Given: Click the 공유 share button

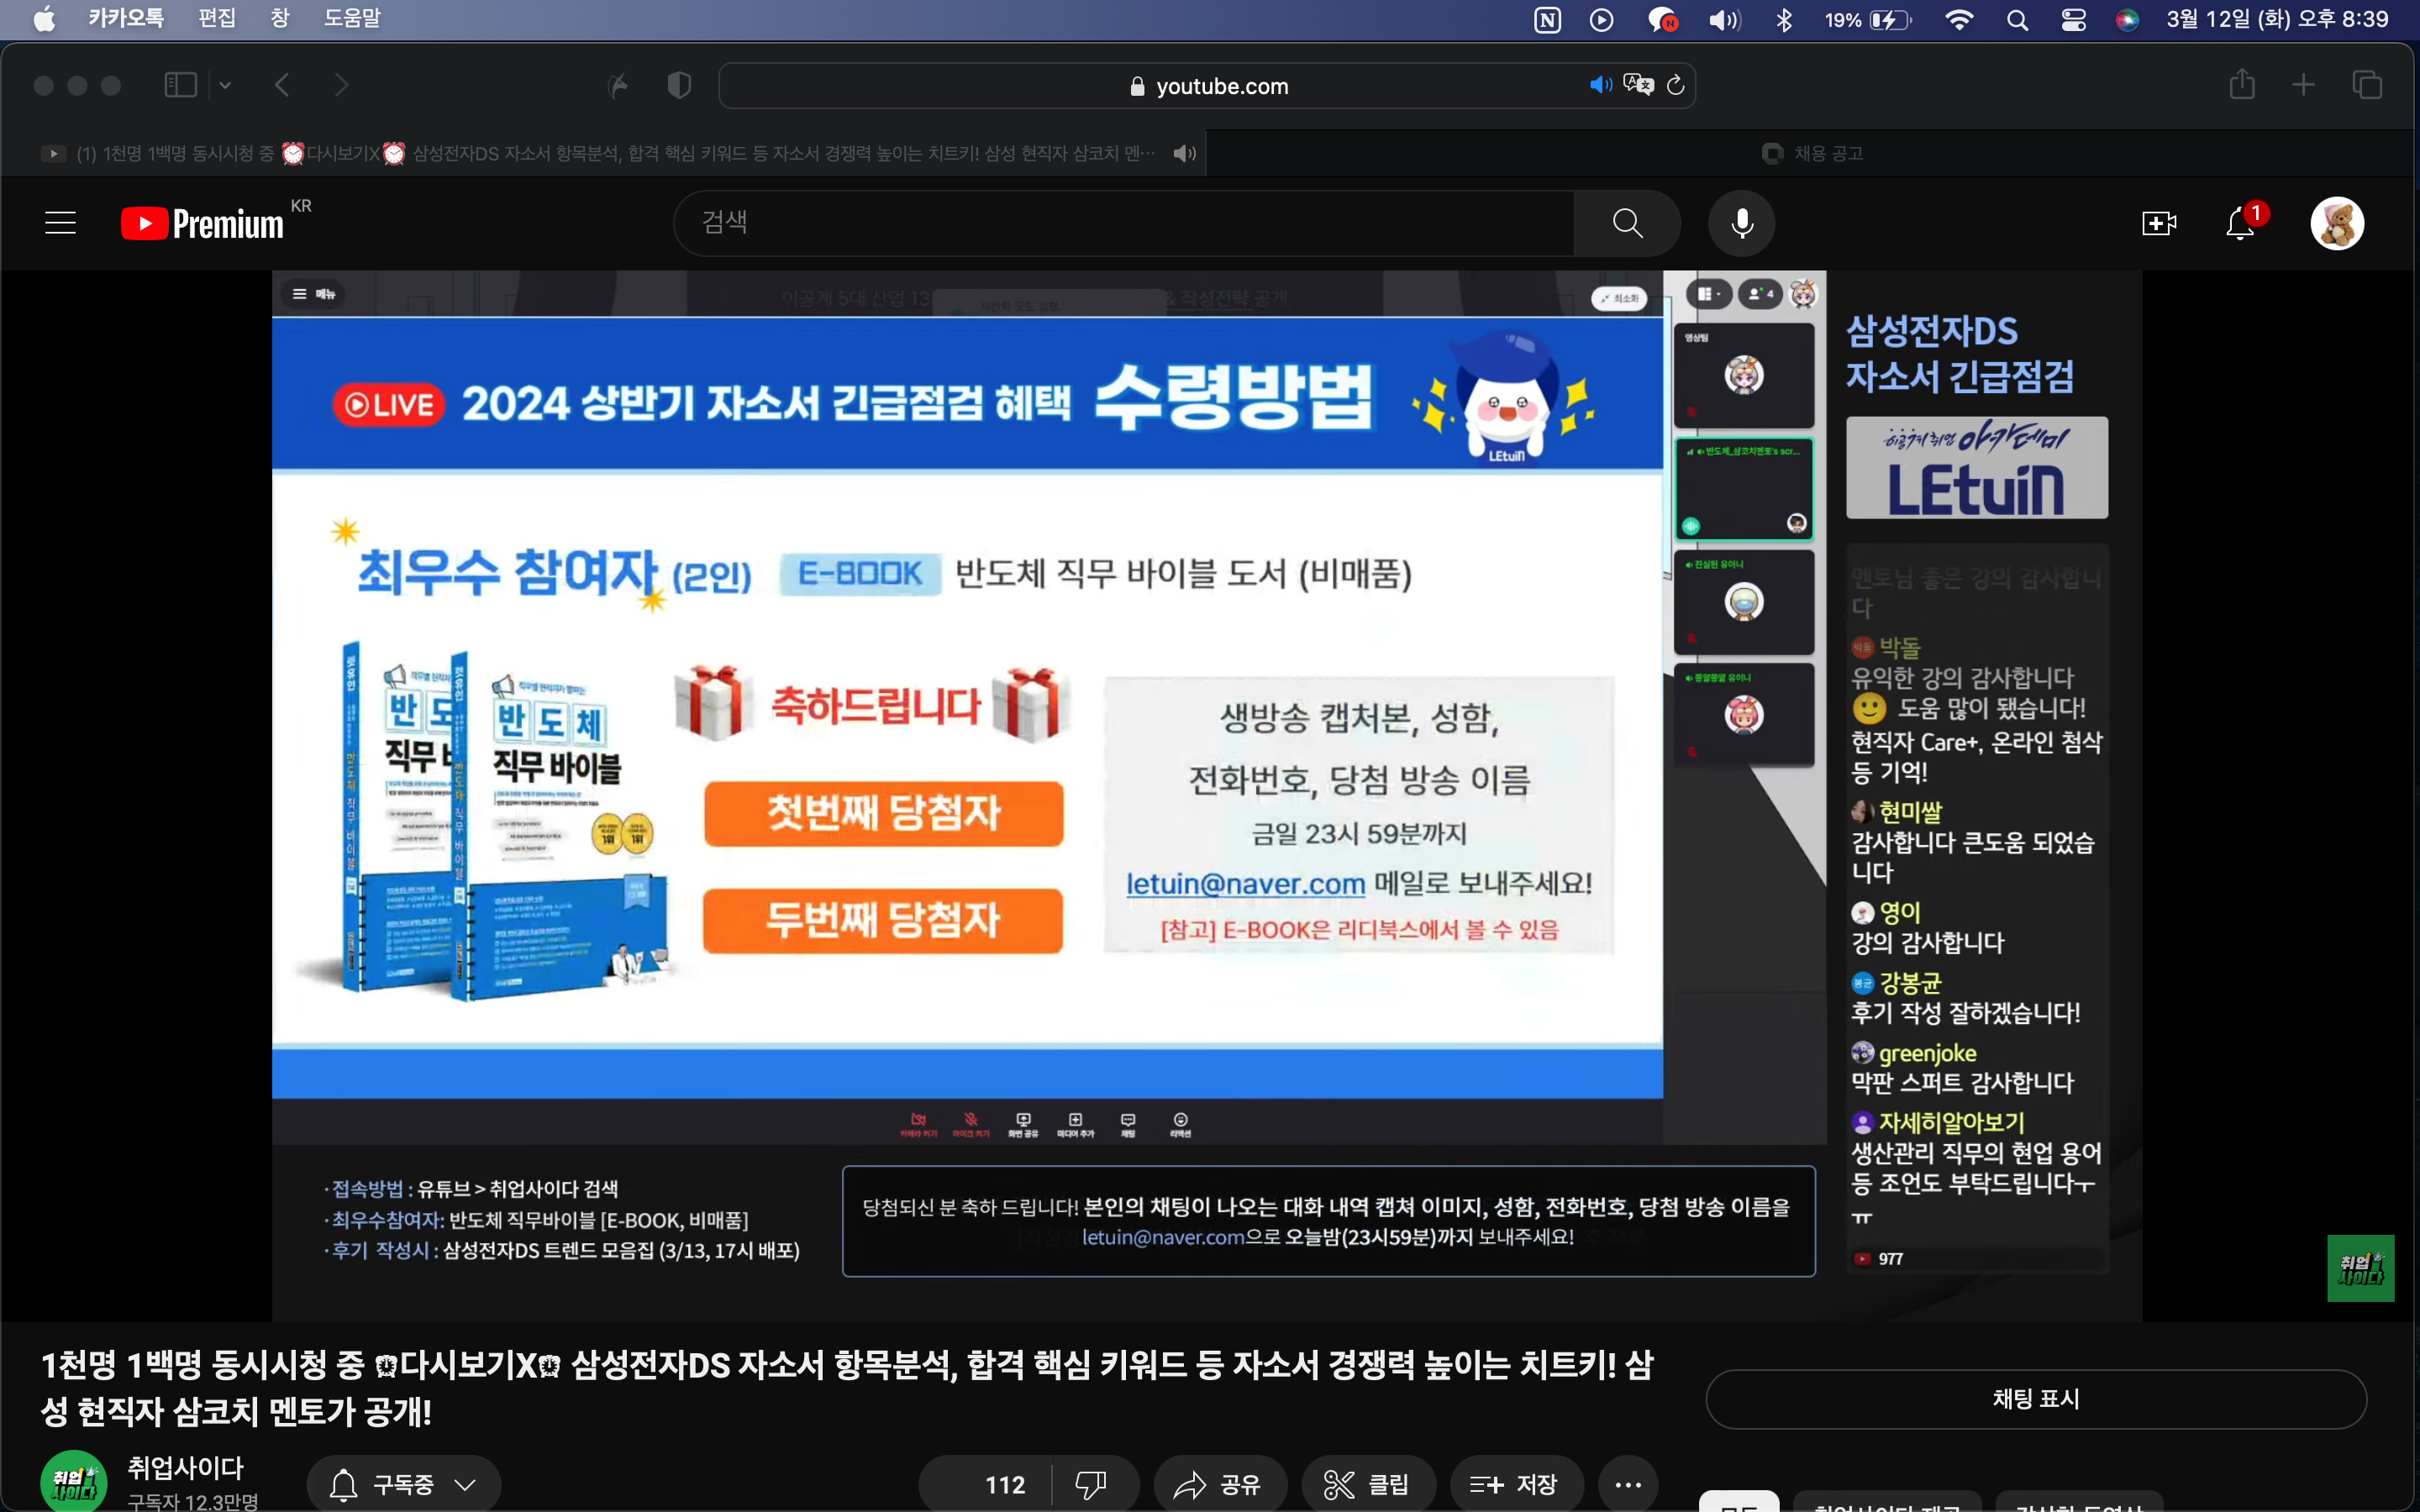Looking at the screenshot, I should click(1218, 1484).
